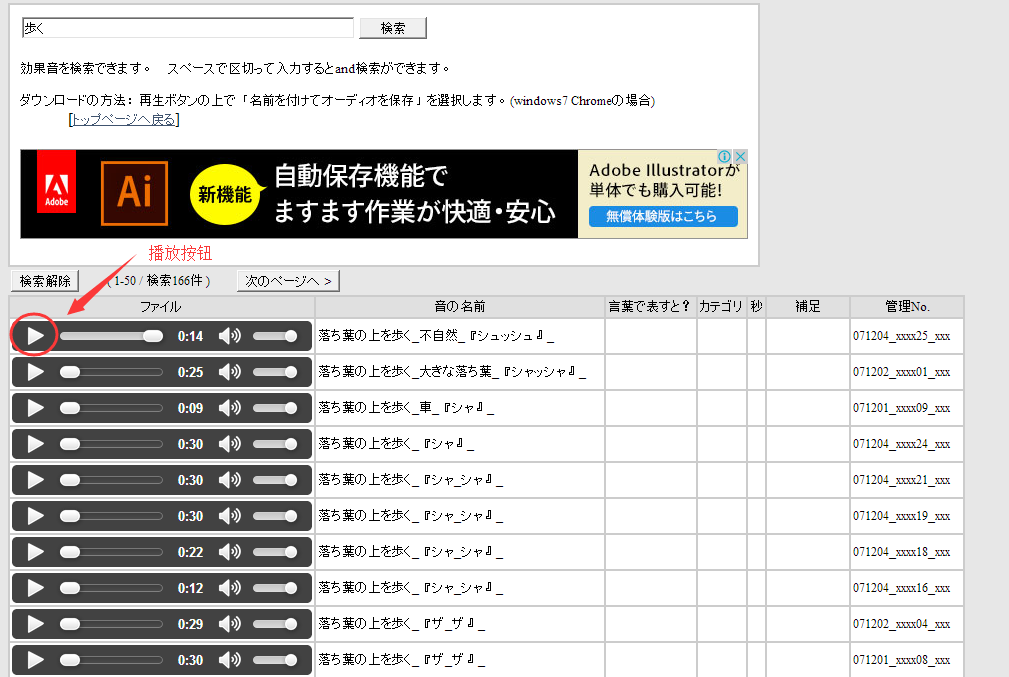
Task: Click management number 071201_xxxx08_xxx
Action: [x=902, y=660]
